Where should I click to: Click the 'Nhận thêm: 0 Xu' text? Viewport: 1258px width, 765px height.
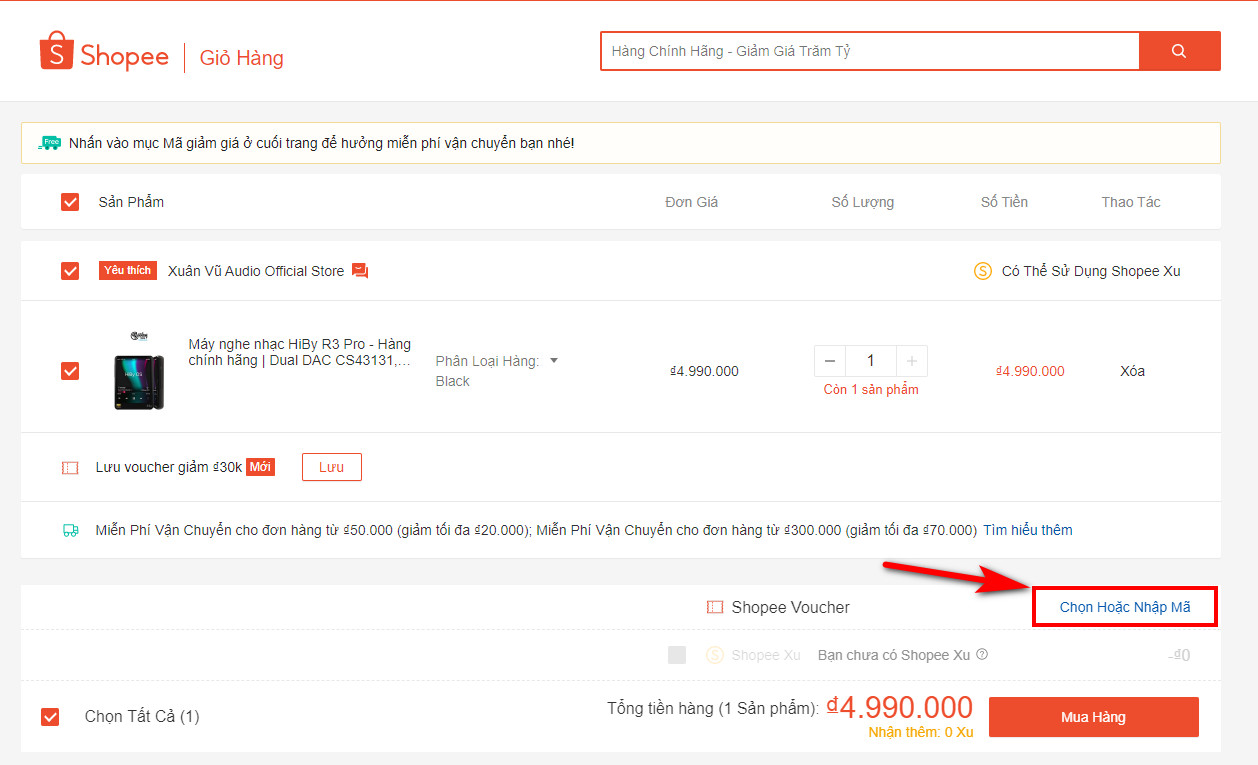[921, 732]
